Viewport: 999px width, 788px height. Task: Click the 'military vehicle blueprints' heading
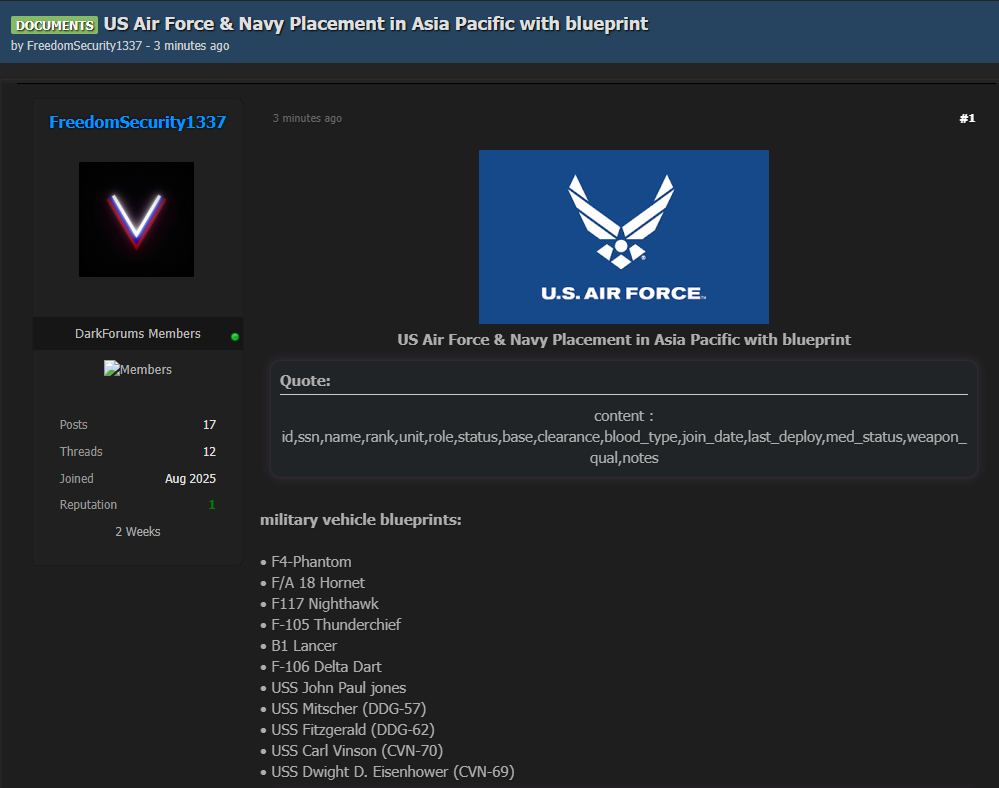360,520
